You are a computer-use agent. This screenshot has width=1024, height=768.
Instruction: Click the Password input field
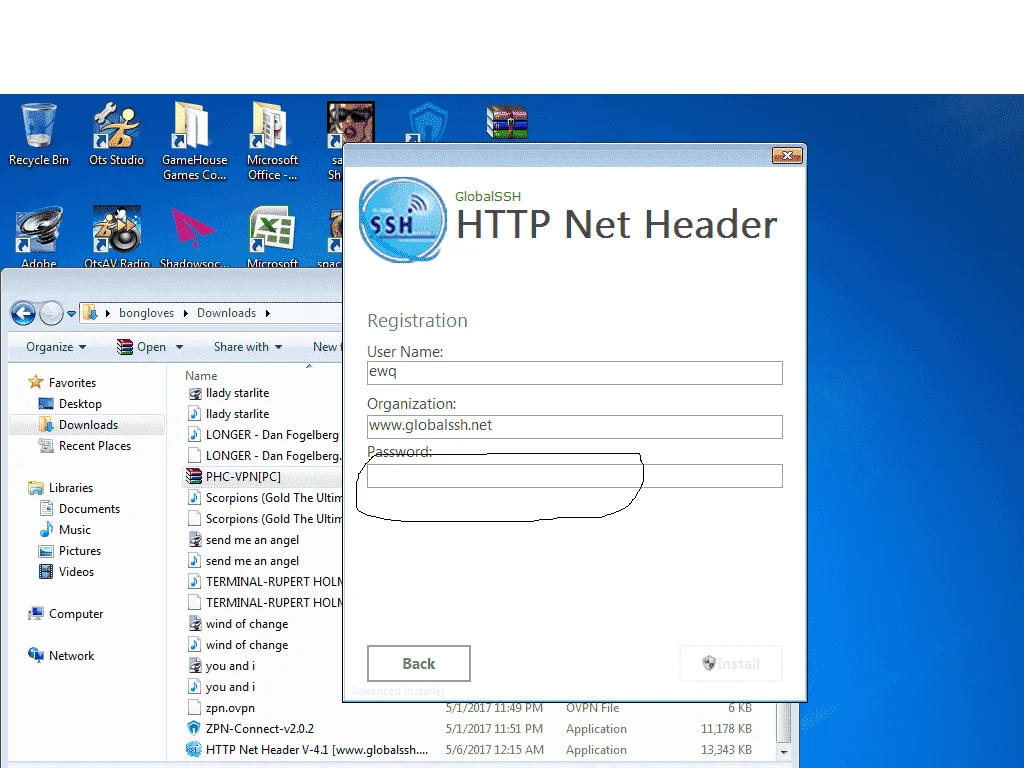[575, 475]
